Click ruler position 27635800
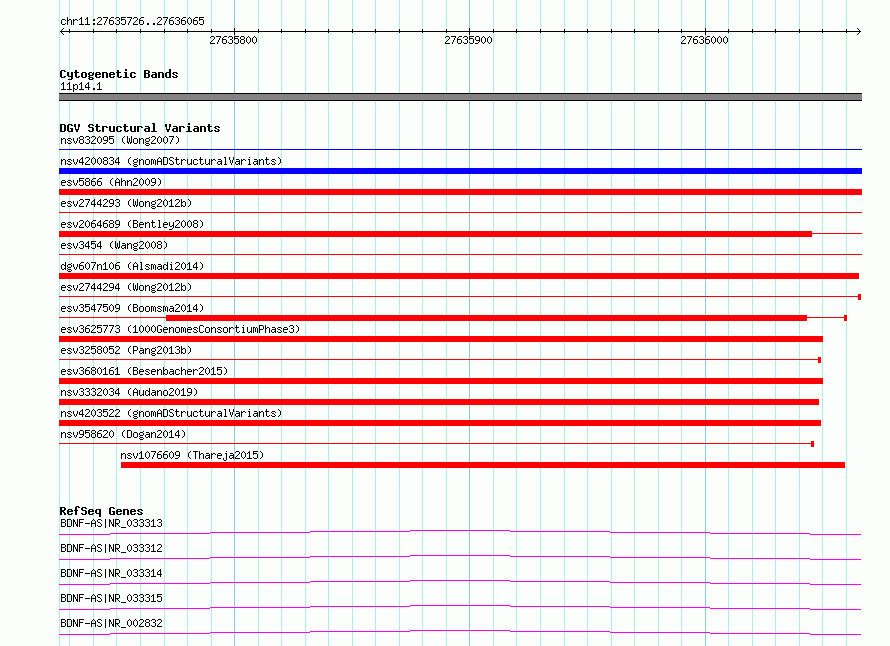890x646 pixels. click(x=233, y=40)
